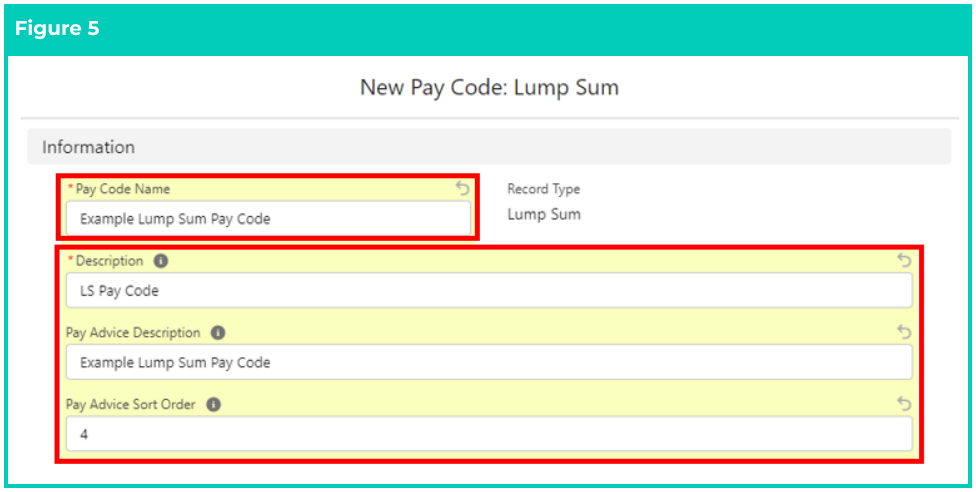Click the New Pay Code: Lump Sum title
Screen dimensions: 976x492
[489, 88]
